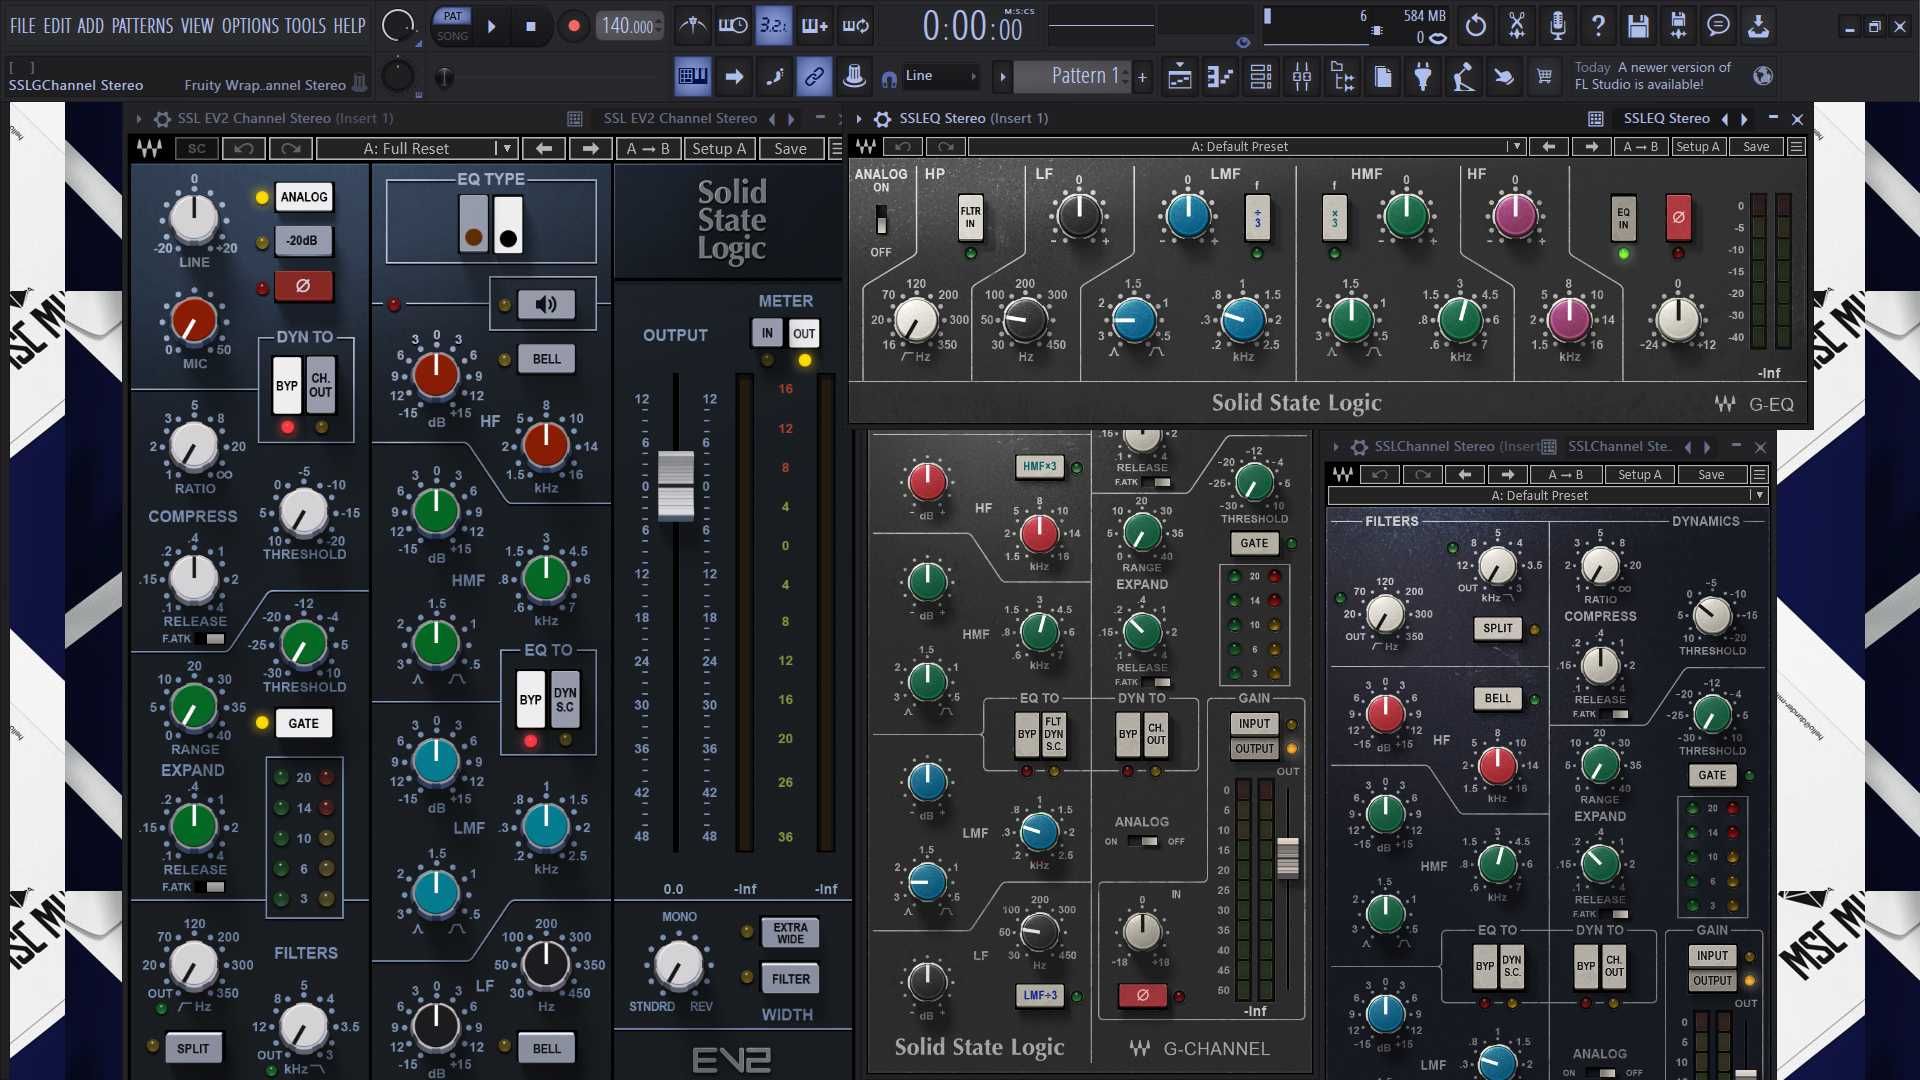Click A→B copy button in SSLEQ toolbar
The image size is (1920, 1080).
click(1640, 147)
